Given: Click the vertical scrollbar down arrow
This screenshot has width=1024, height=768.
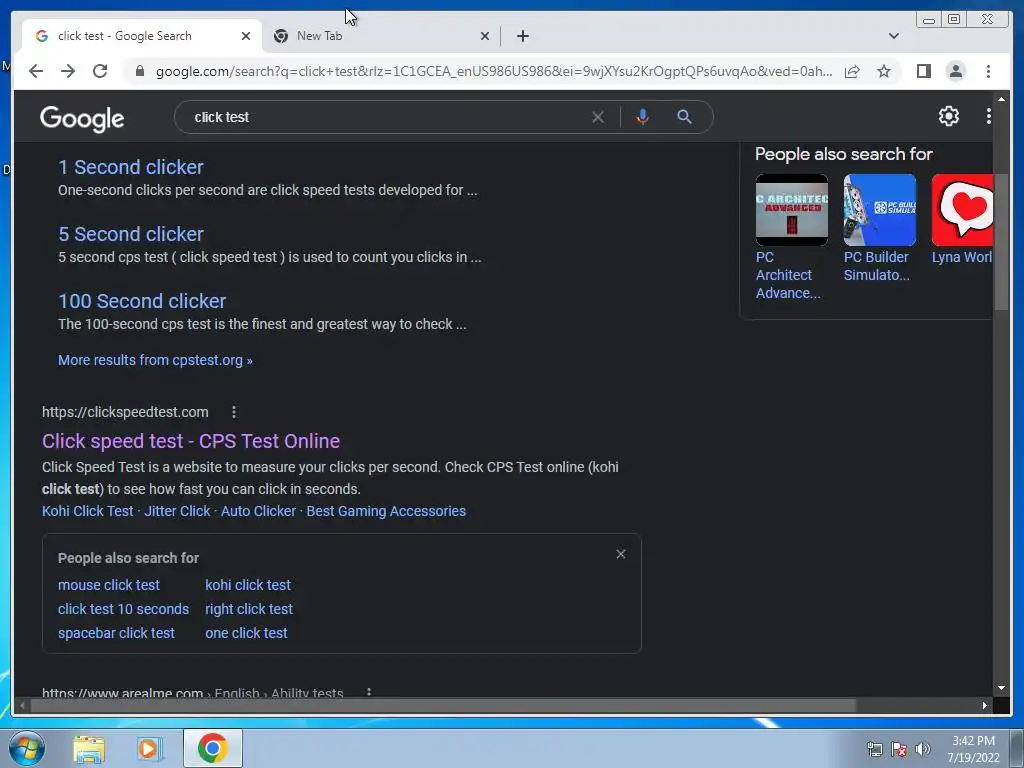Looking at the screenshot, I should coord(1001,688).
